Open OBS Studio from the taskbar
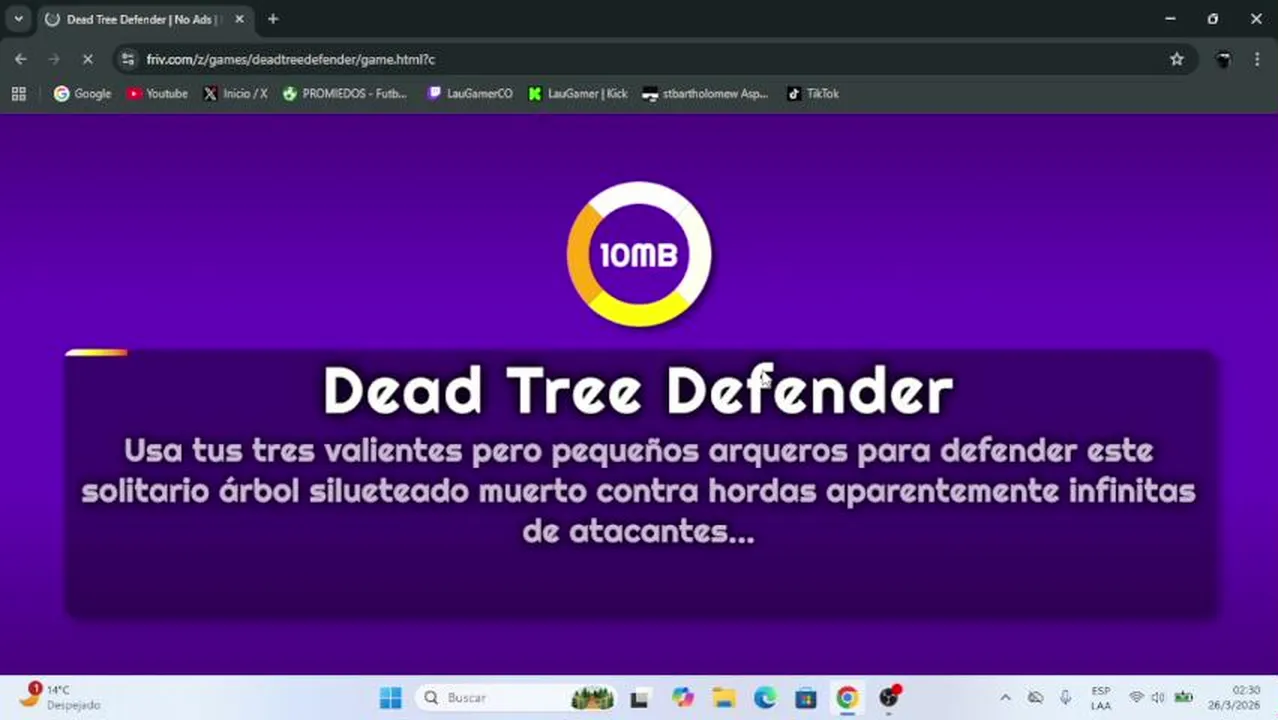1278x720 pixels. click(x=889, y=698)
